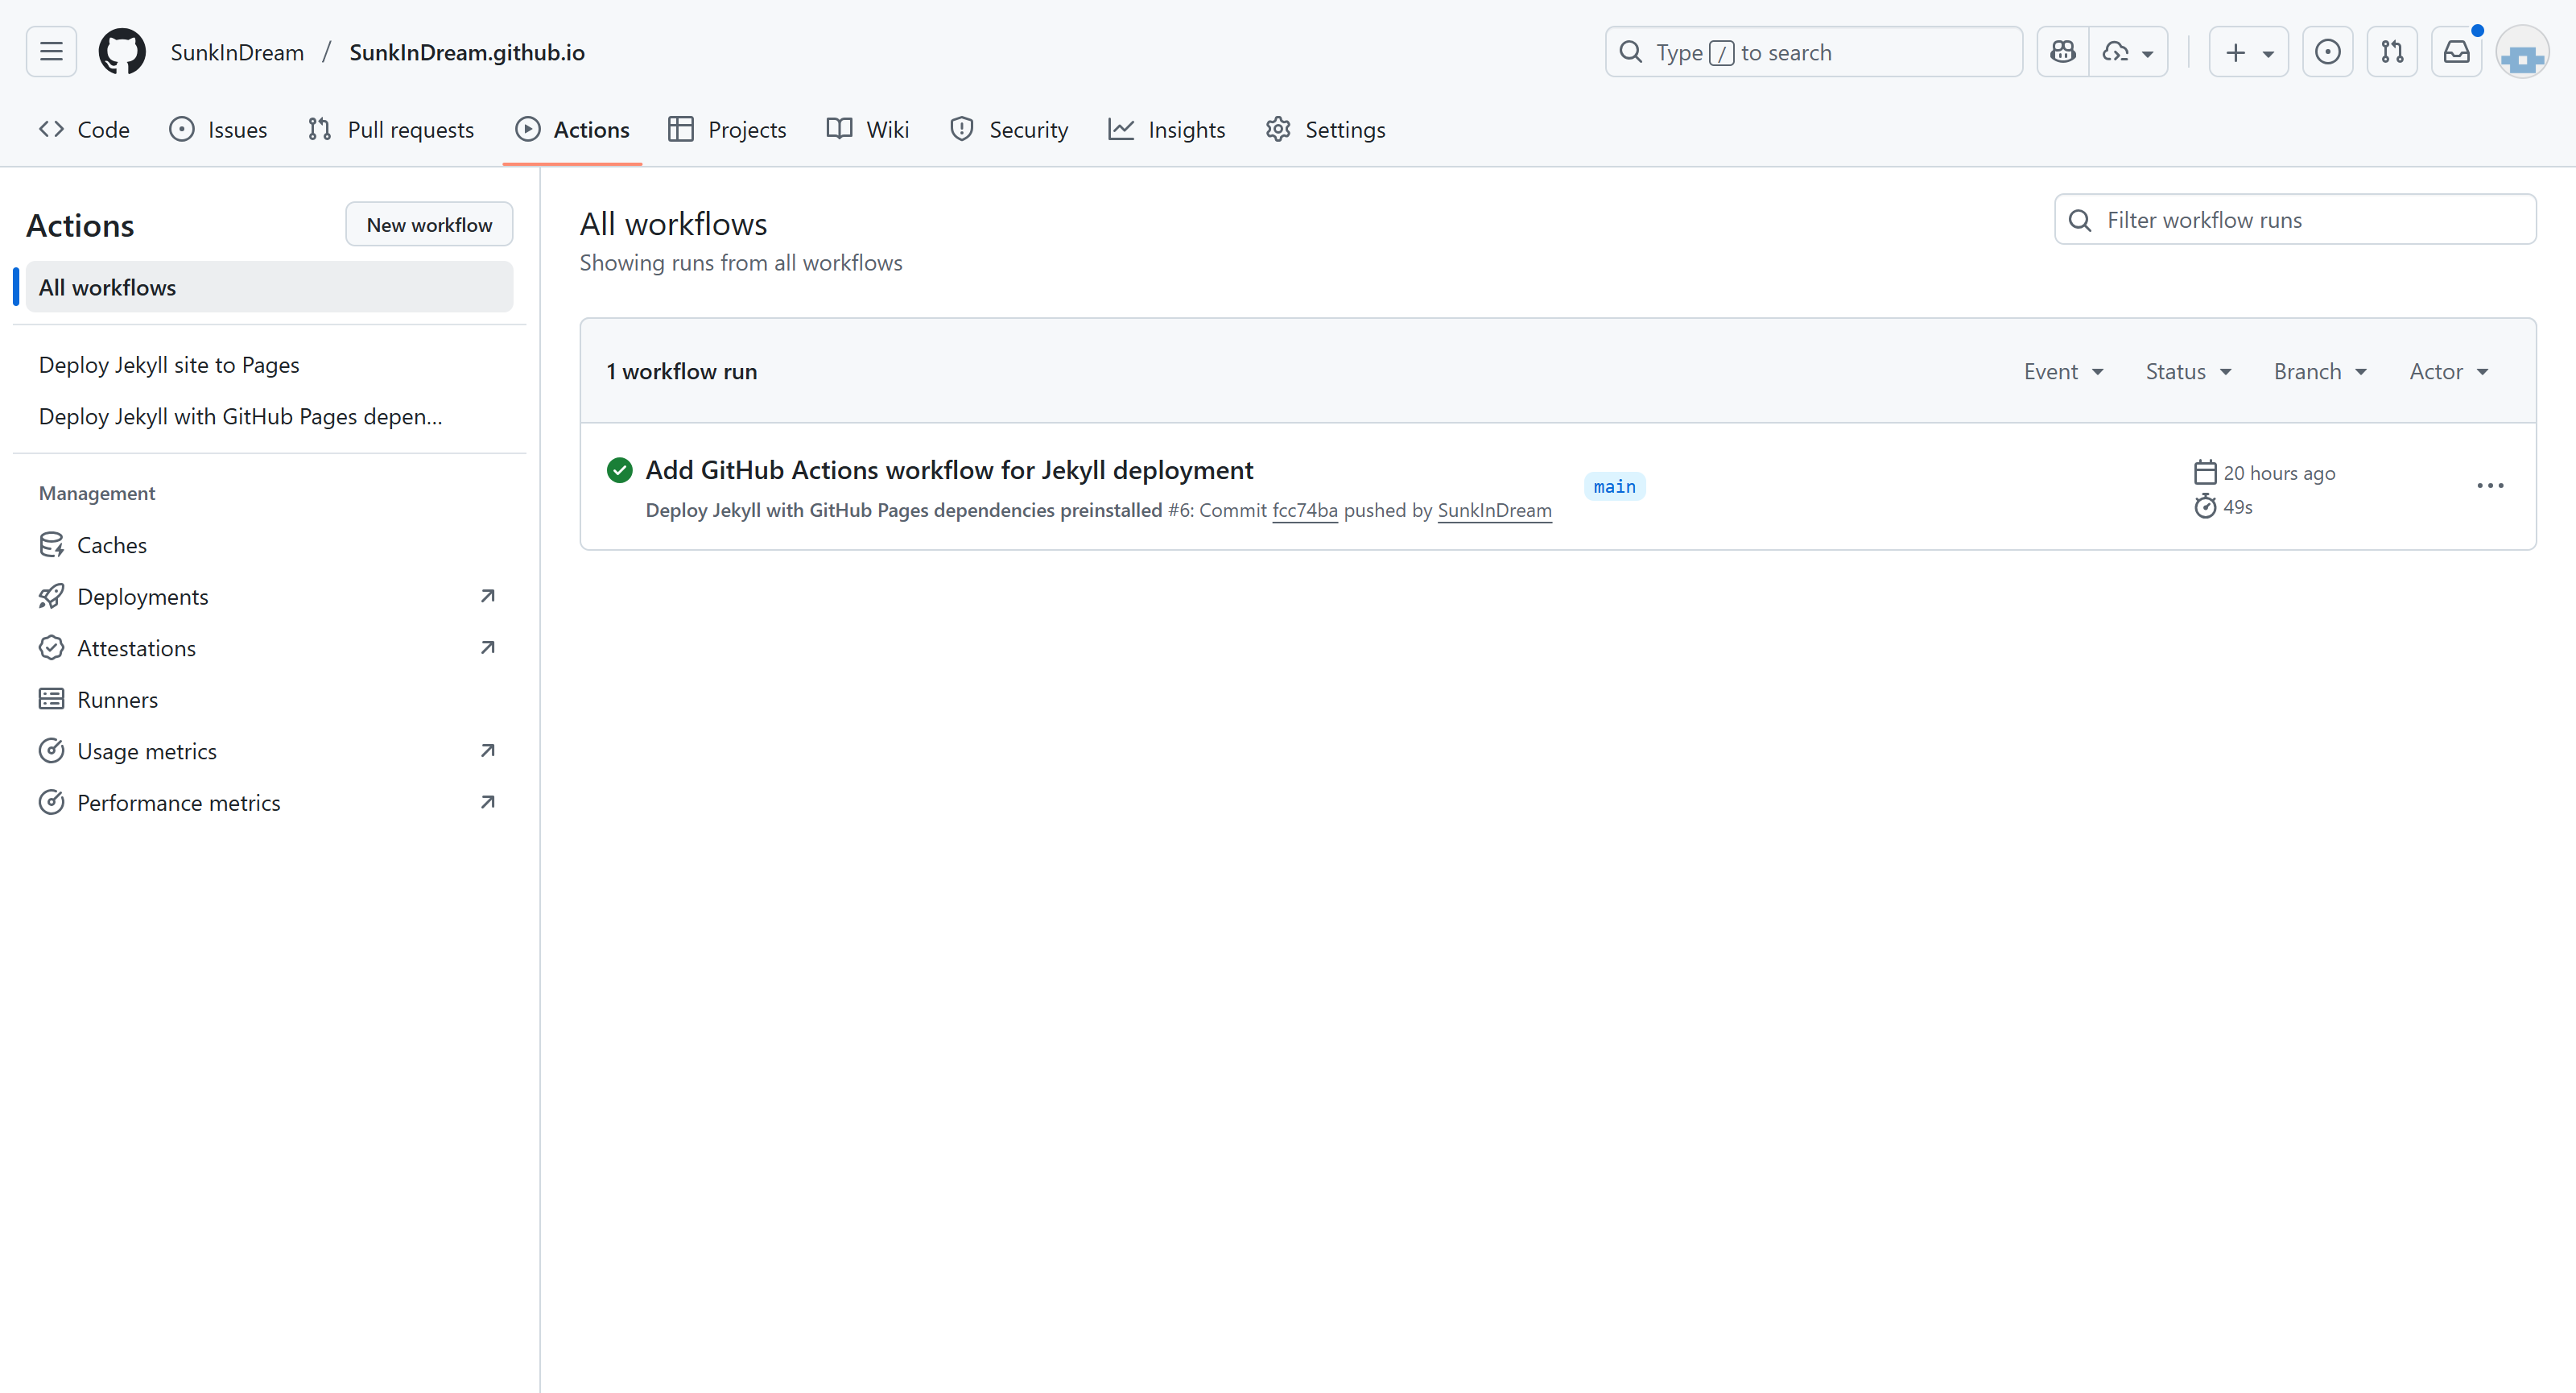
Task: Switch to the Insights tab
Action: pyautogui.click(x=1166, y=130)
